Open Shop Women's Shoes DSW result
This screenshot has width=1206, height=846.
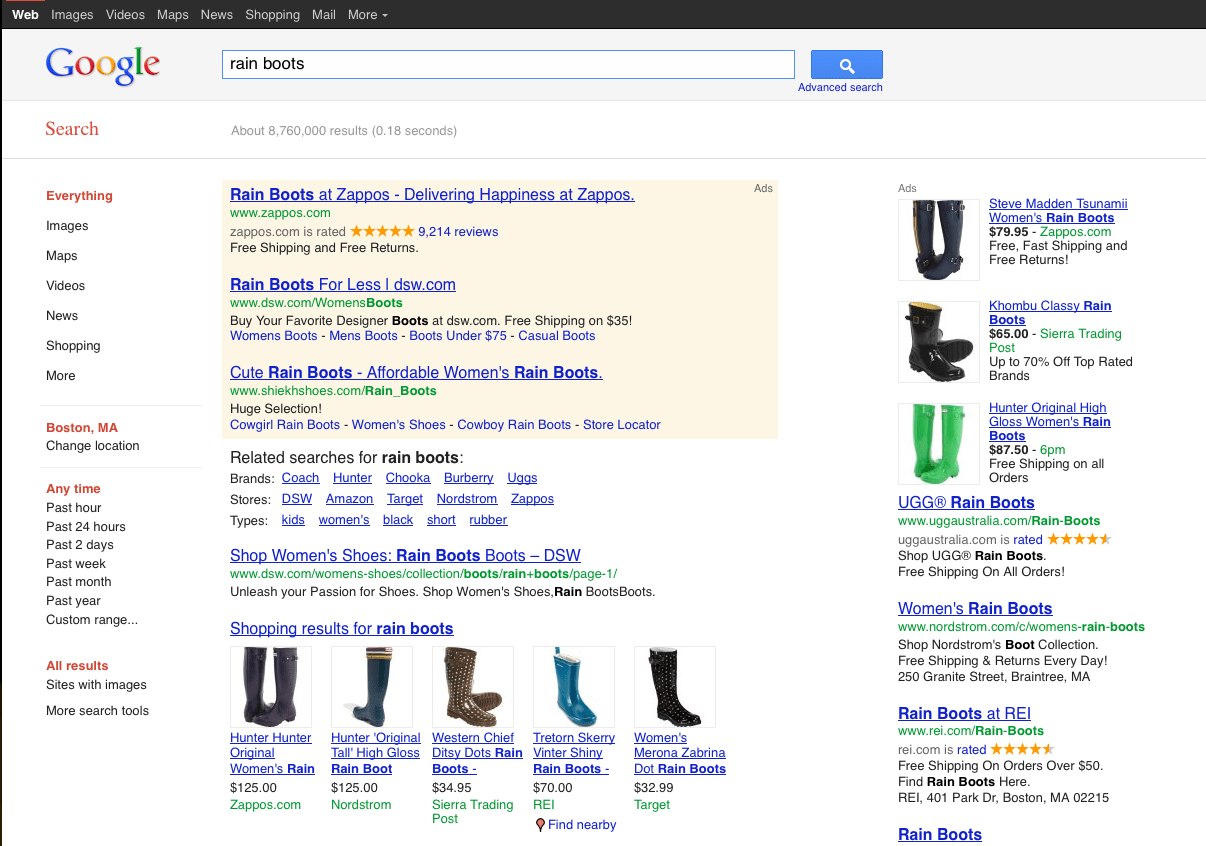pyautogui.click(x=405, y=556)
